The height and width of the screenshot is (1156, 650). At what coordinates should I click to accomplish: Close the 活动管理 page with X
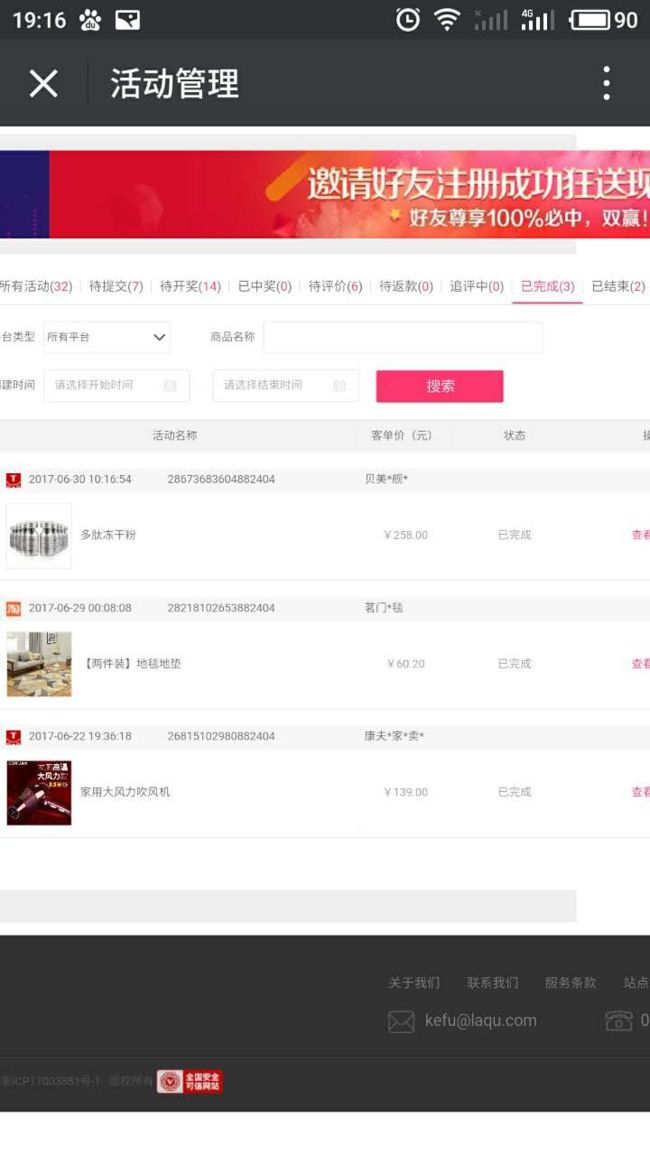pyautogui.click(x=43, y=83)
